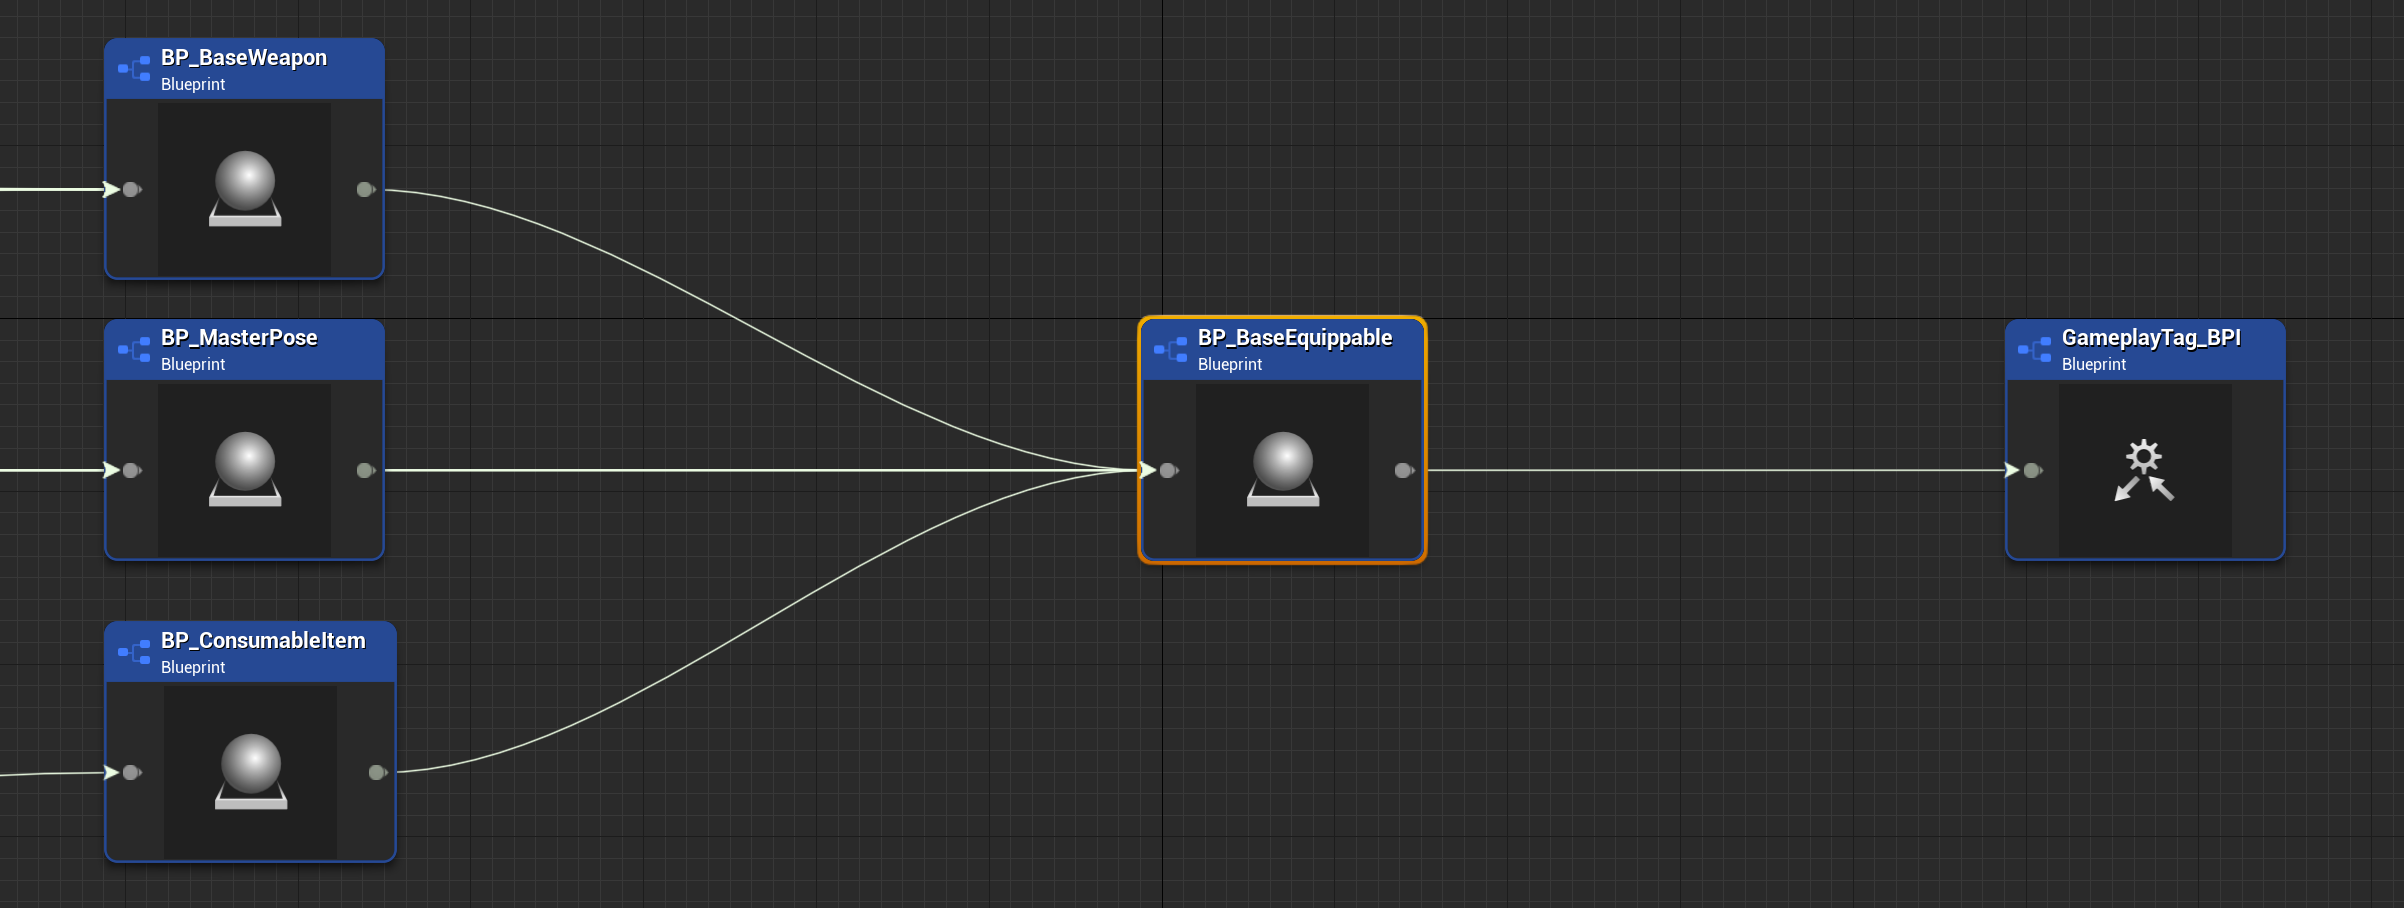Click Blueprint subtitle under BP_MasterPose
The height and width of the screenshot is (908, 2404).
pos(193,365)
